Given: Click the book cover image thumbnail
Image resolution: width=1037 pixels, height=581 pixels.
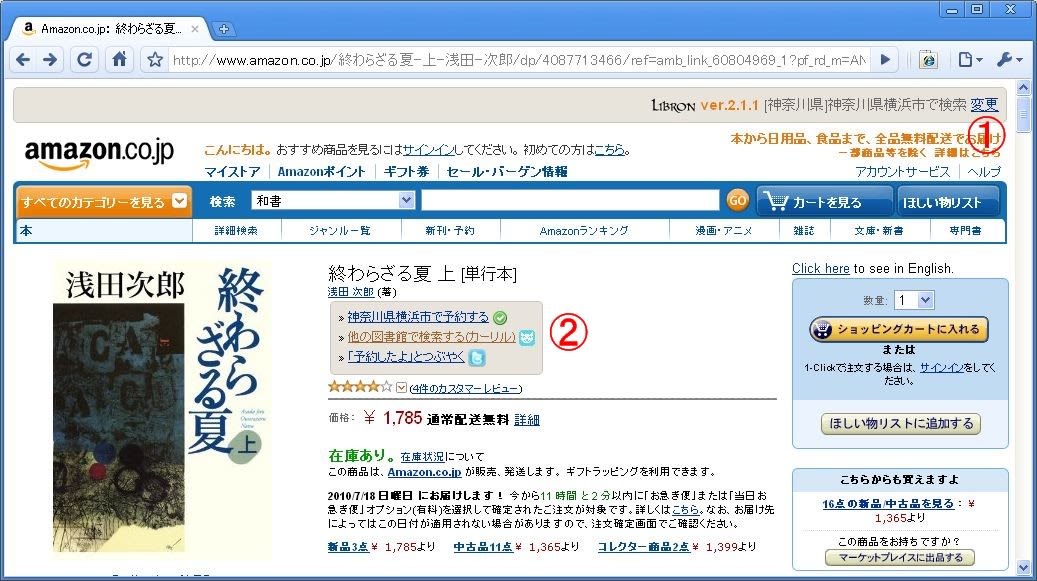Looking at the screenshot, I should click(161, 409).
